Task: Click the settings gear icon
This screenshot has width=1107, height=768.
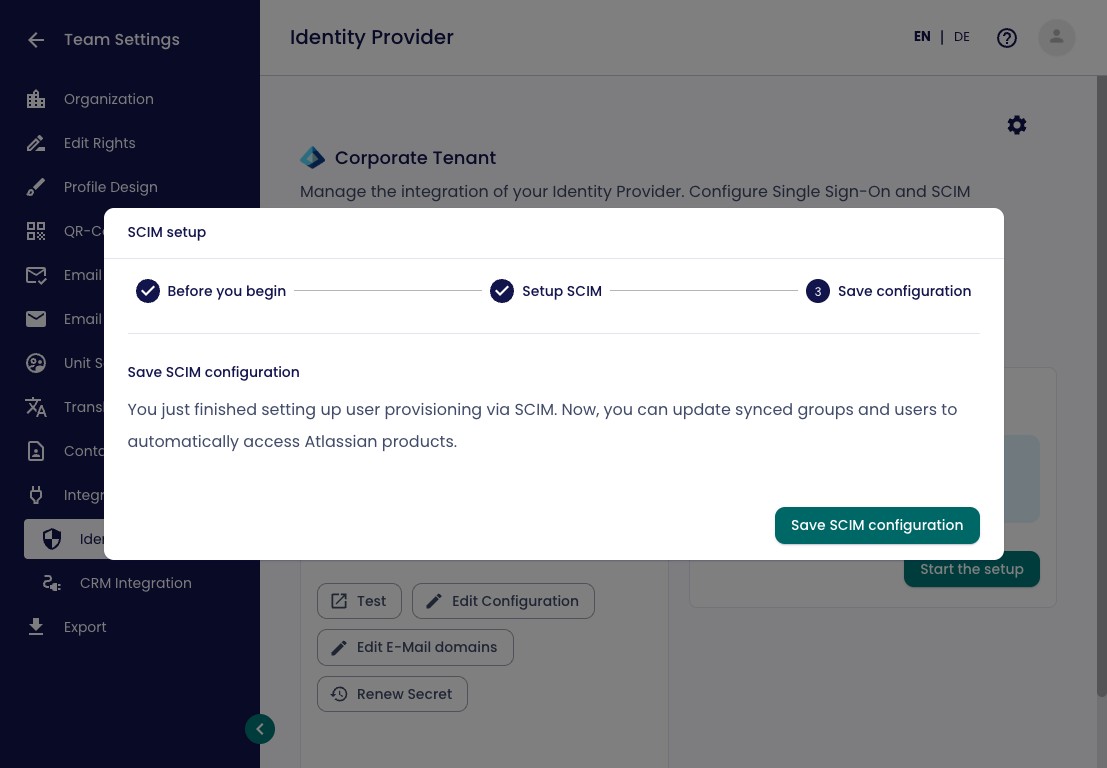Action: pos(1017,126)
